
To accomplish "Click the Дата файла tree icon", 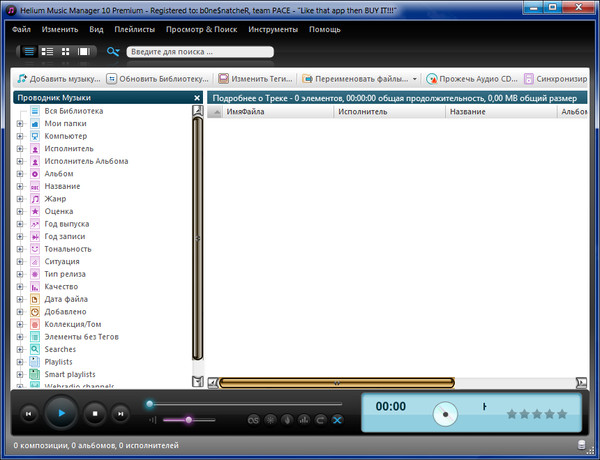I will [35, 299].
